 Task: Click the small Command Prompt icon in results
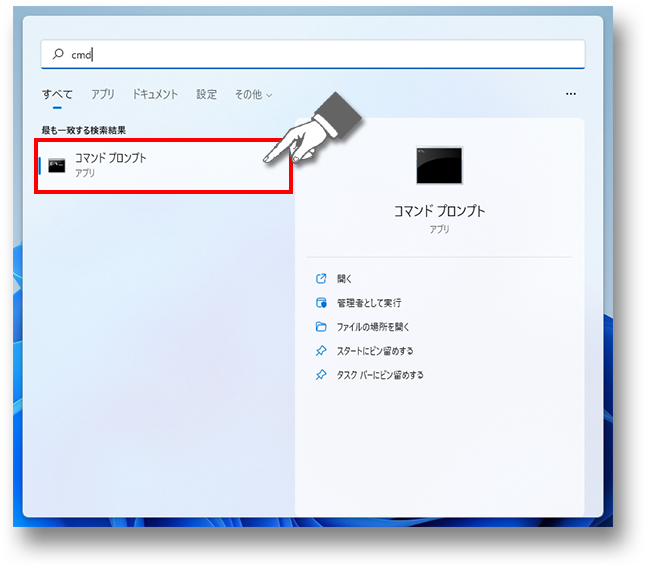(57, 165)
